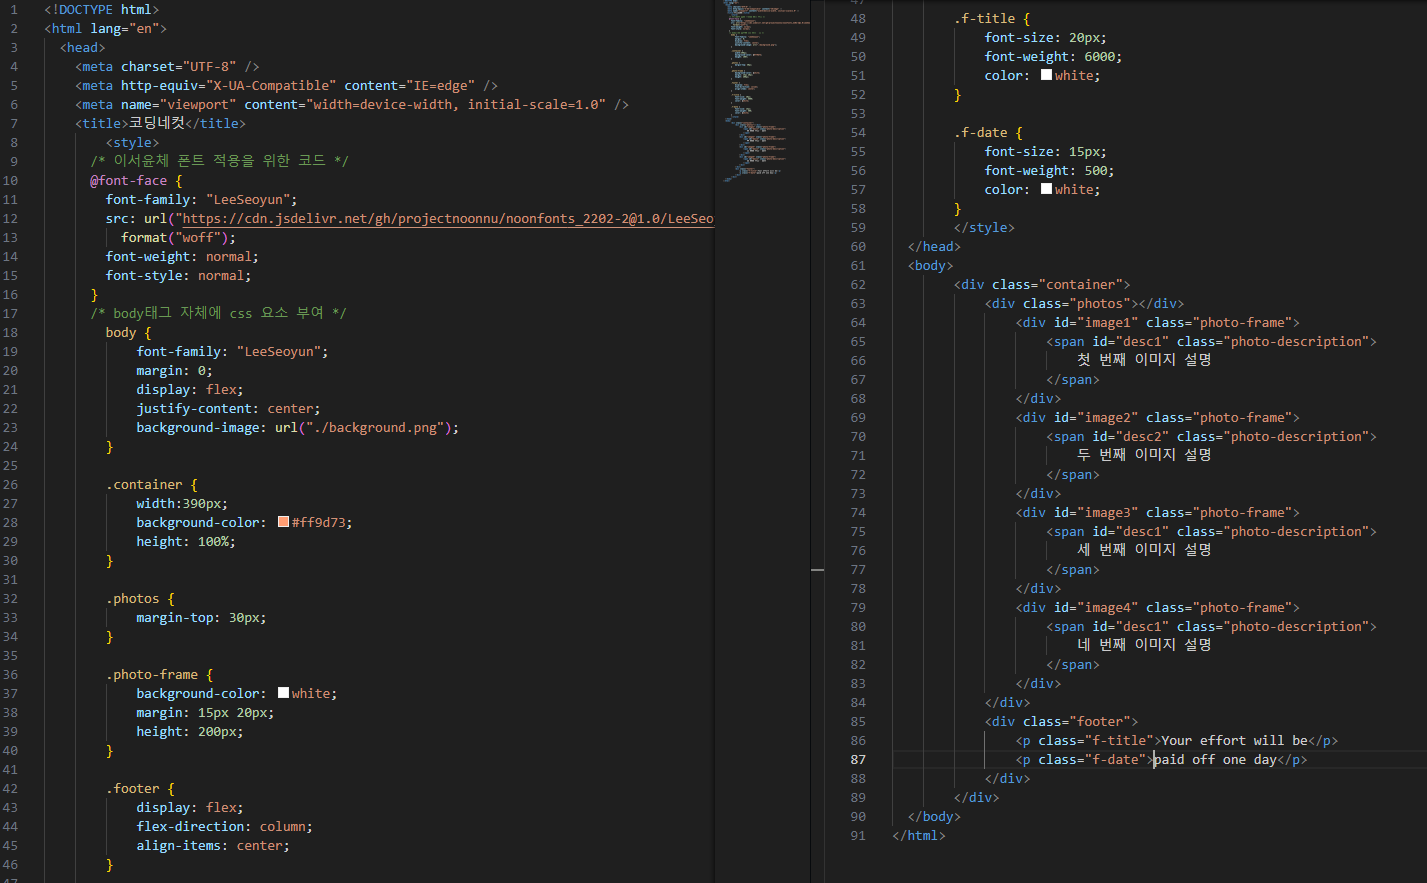Click the .container selector text
This screenshot has height=883, width=1427.
(144, 484)
